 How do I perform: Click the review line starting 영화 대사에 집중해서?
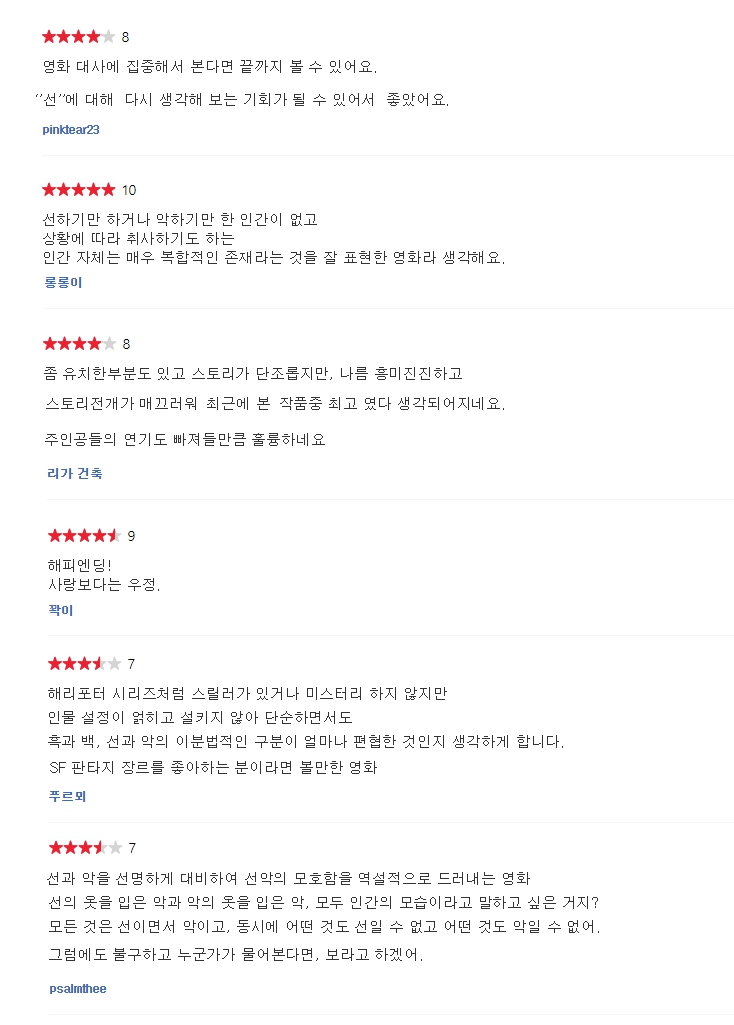pos(210,67)
